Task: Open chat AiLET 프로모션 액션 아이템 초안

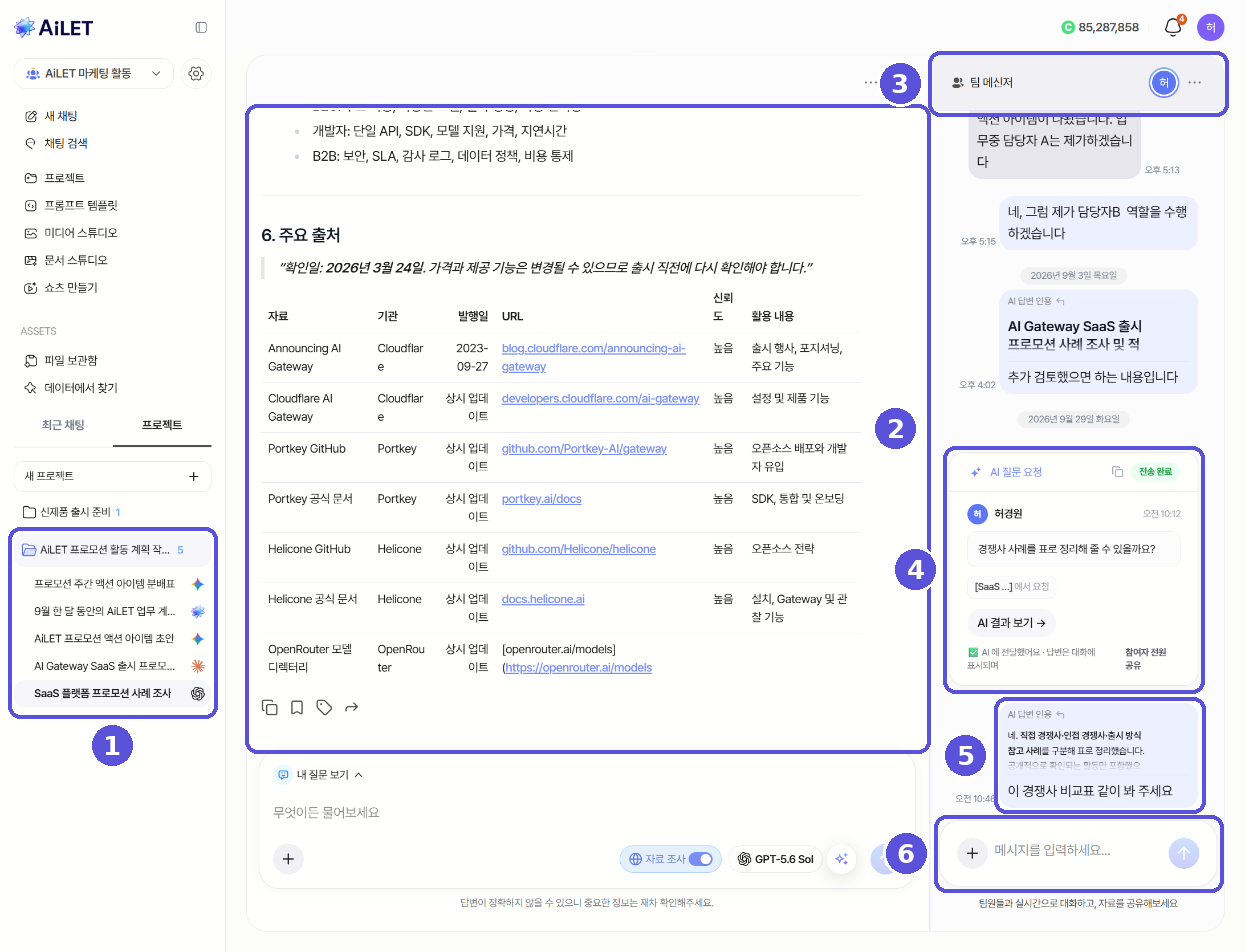Action: (x=113, y=638)
